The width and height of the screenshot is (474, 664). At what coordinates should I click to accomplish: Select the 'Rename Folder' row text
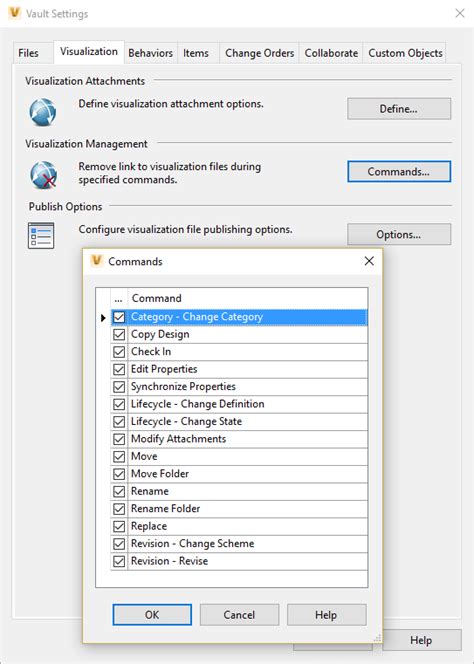click(x=166, y=509)
